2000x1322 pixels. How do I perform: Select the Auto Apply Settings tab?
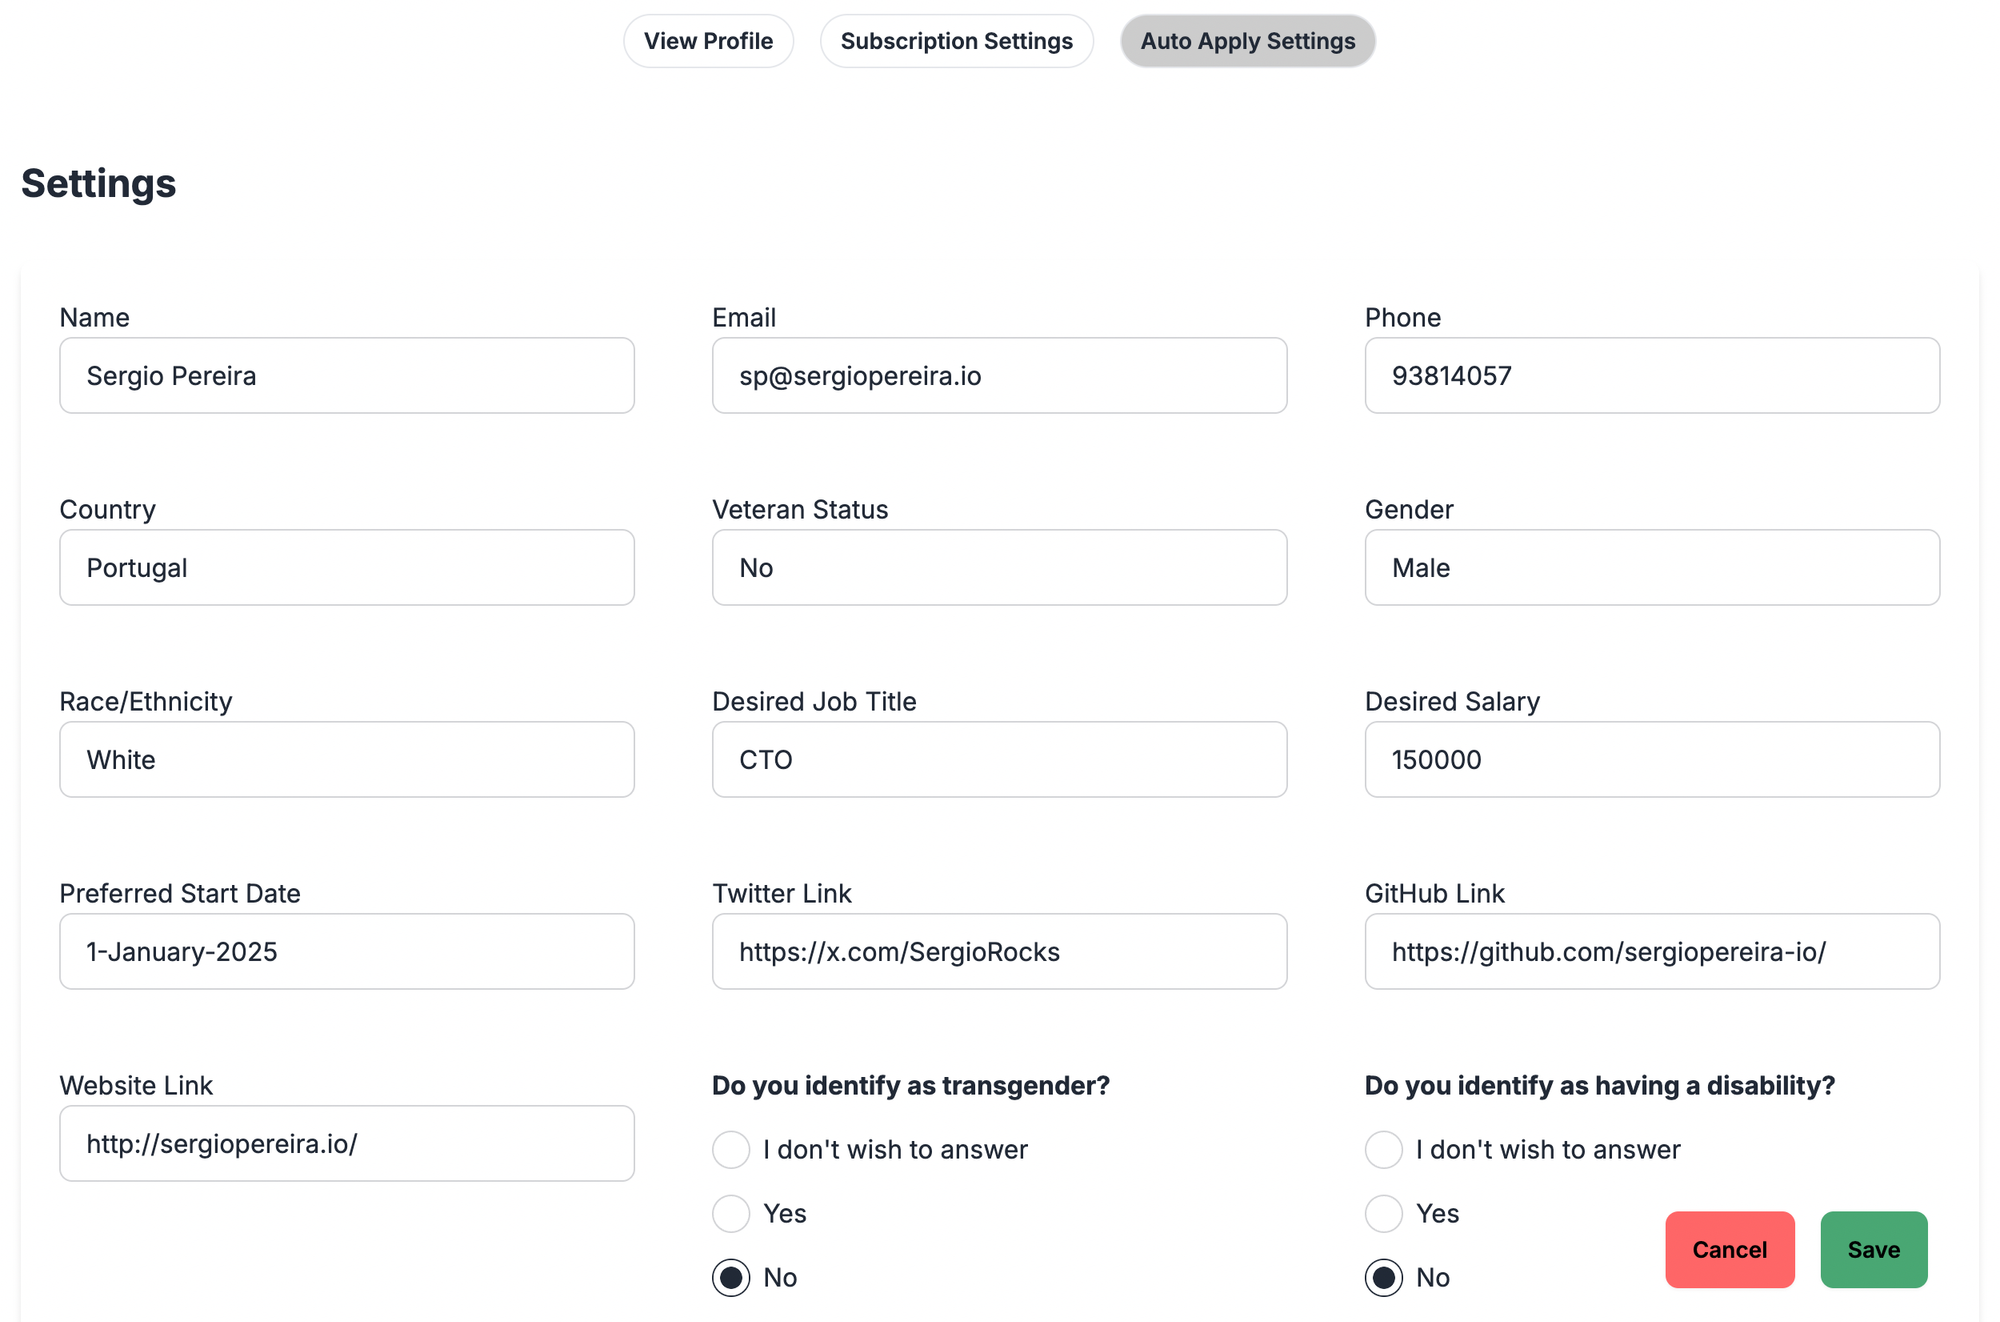(x=1247, y=41)
